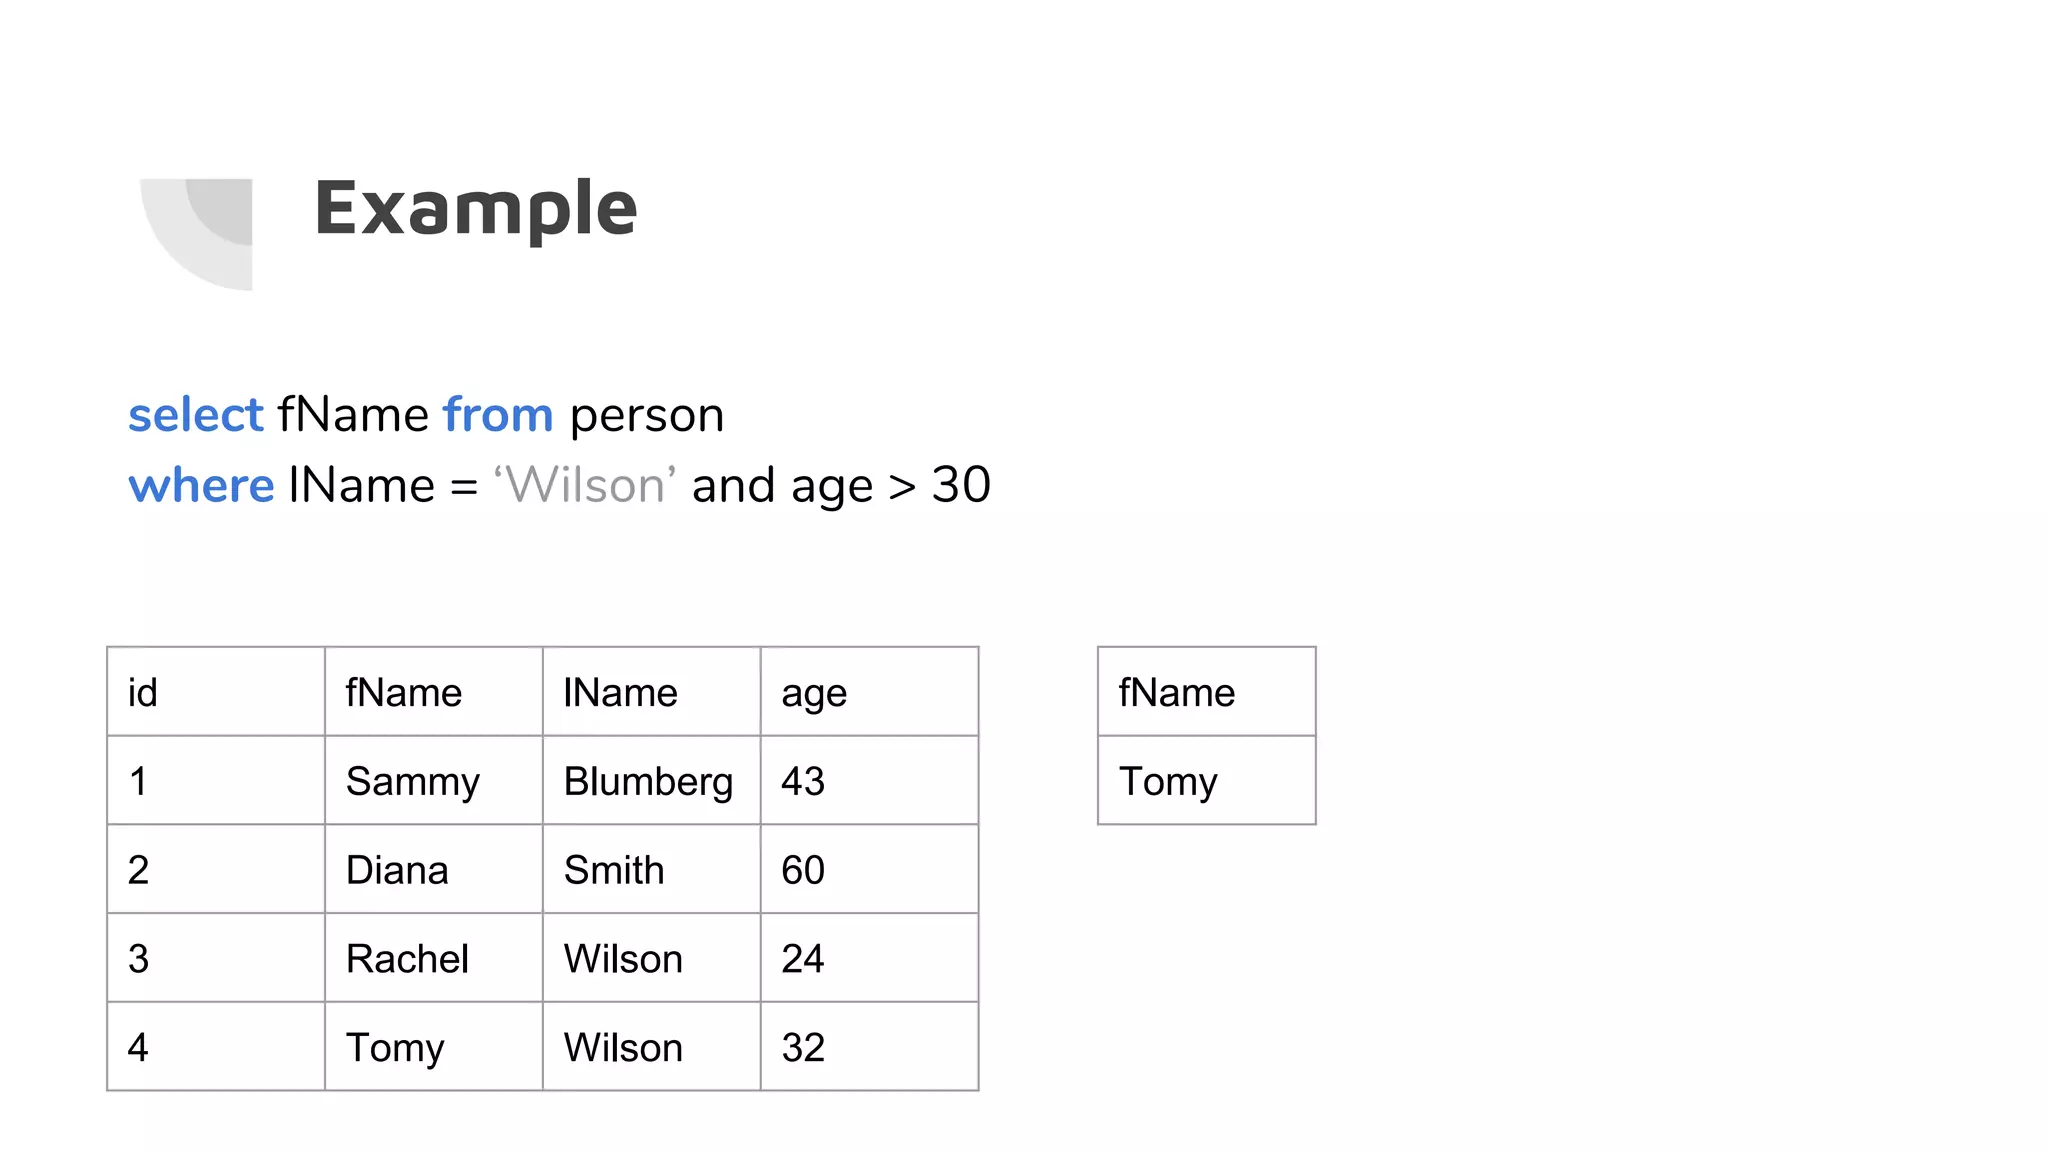Viewport: 2048px width, 1152px height.
Task: Click the age 60 cell
Action: [x=868, y=870]
